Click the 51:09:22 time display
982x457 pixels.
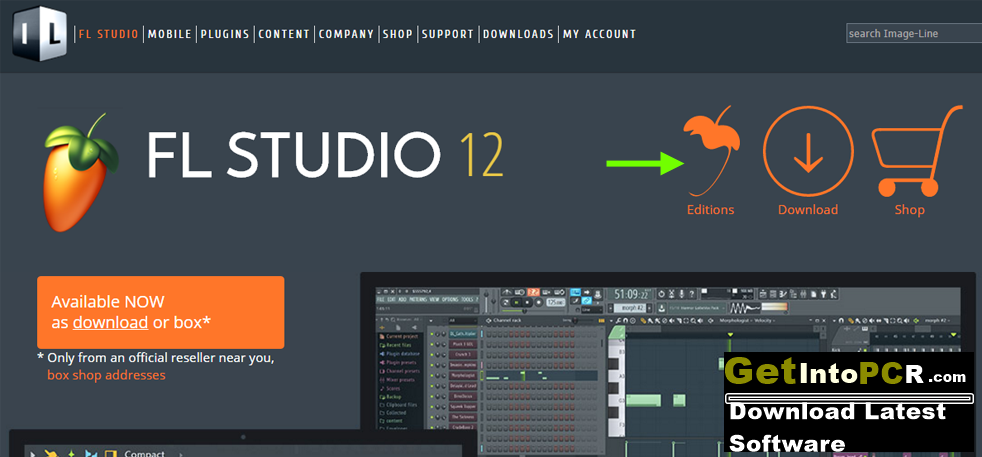click(x=631, y=294)
